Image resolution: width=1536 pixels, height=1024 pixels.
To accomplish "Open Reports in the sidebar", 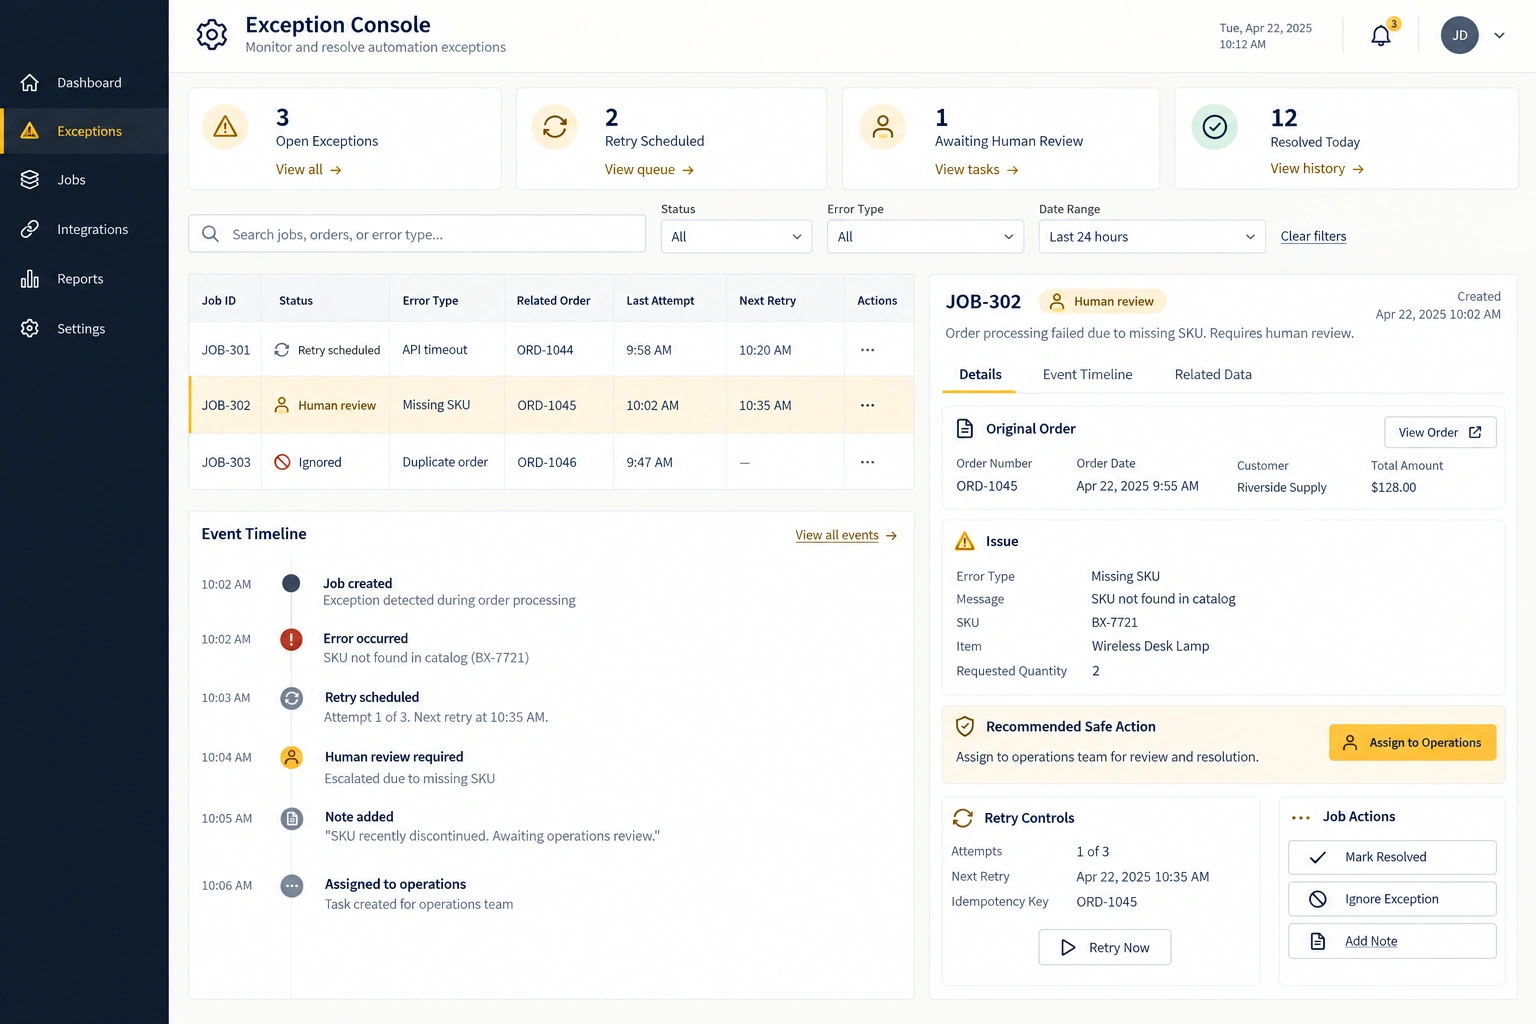I will pyautogui.click(x=84, y=279).
